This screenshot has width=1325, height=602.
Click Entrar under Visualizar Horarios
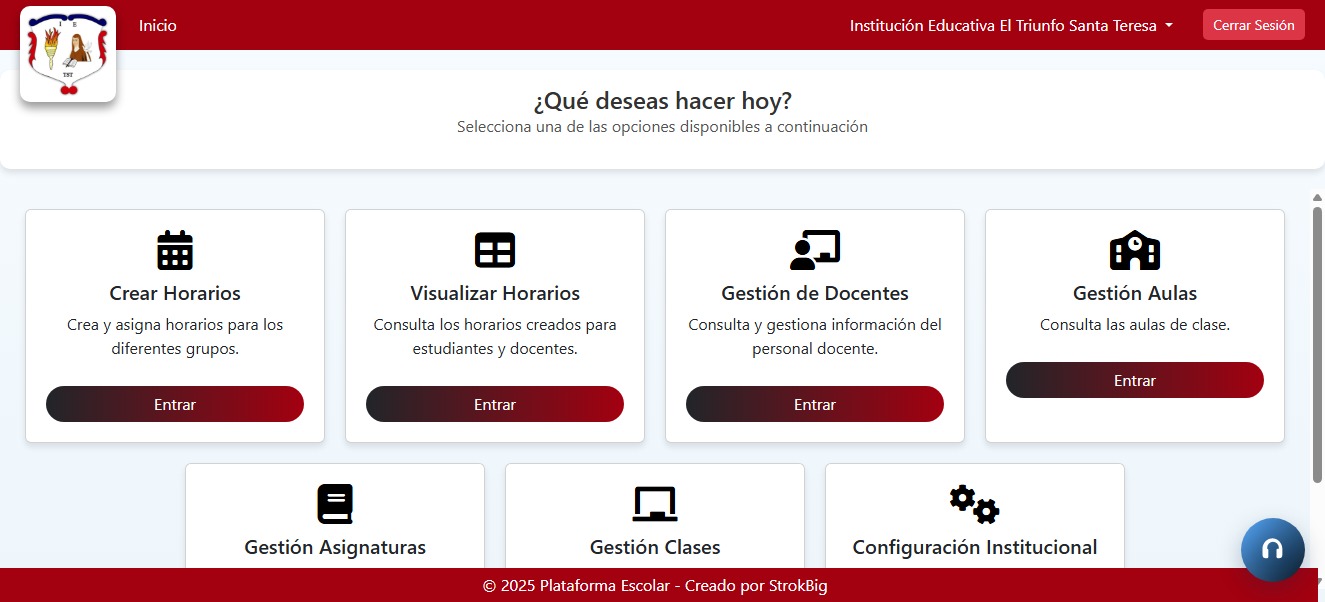point(494,404)
